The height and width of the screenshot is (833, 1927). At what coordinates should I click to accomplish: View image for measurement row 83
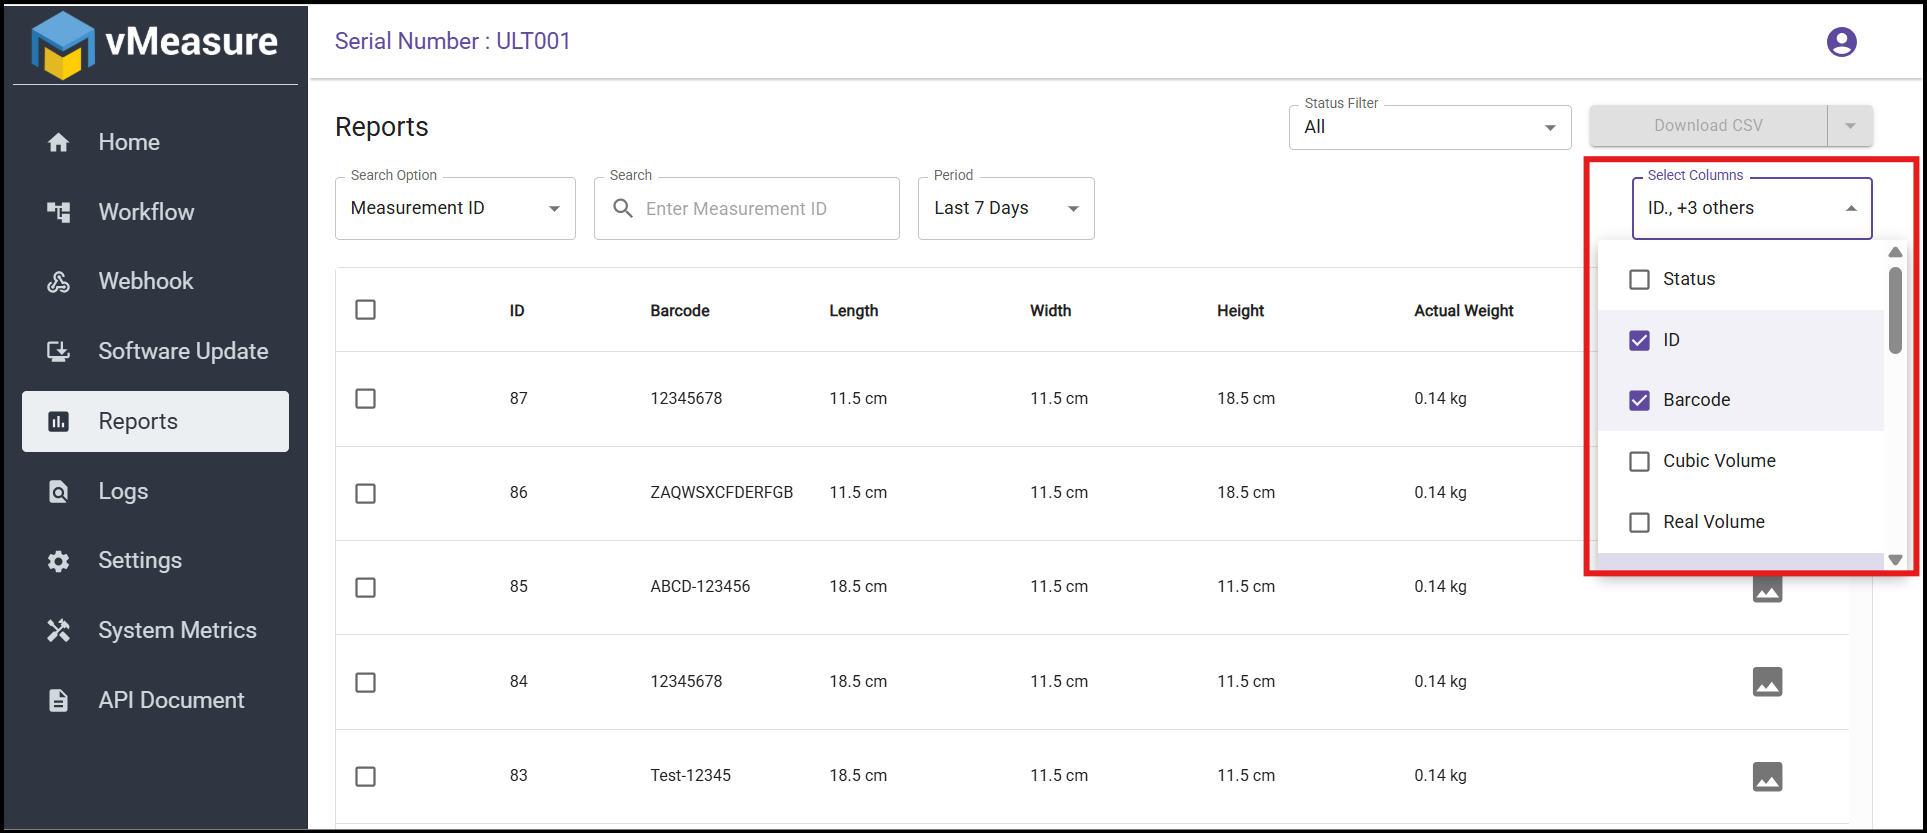(x=1767, y=776)
